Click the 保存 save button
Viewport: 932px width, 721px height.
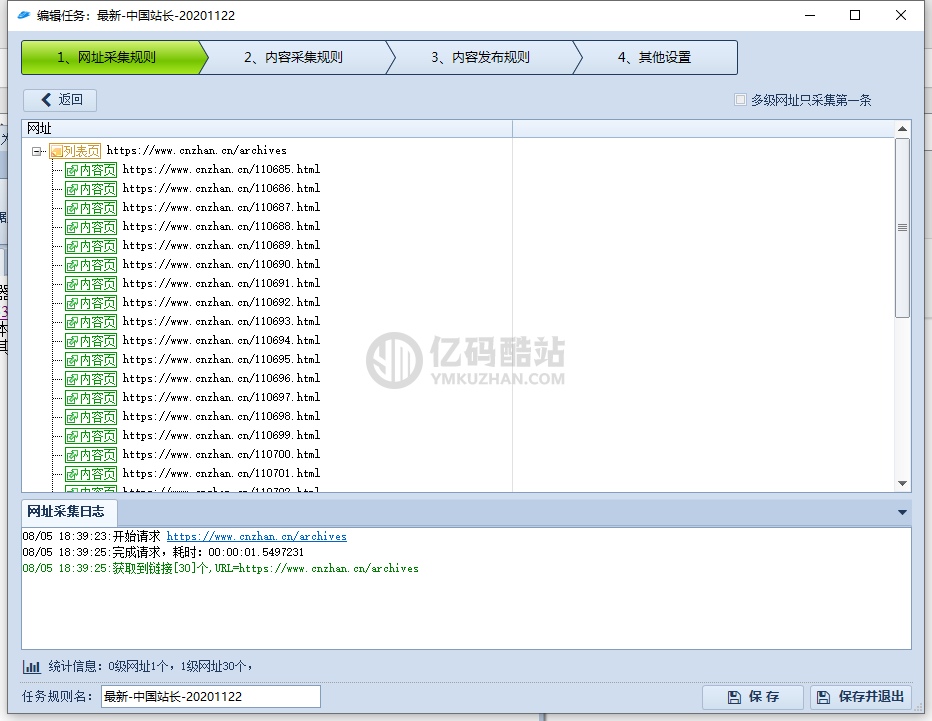[752, 697]
